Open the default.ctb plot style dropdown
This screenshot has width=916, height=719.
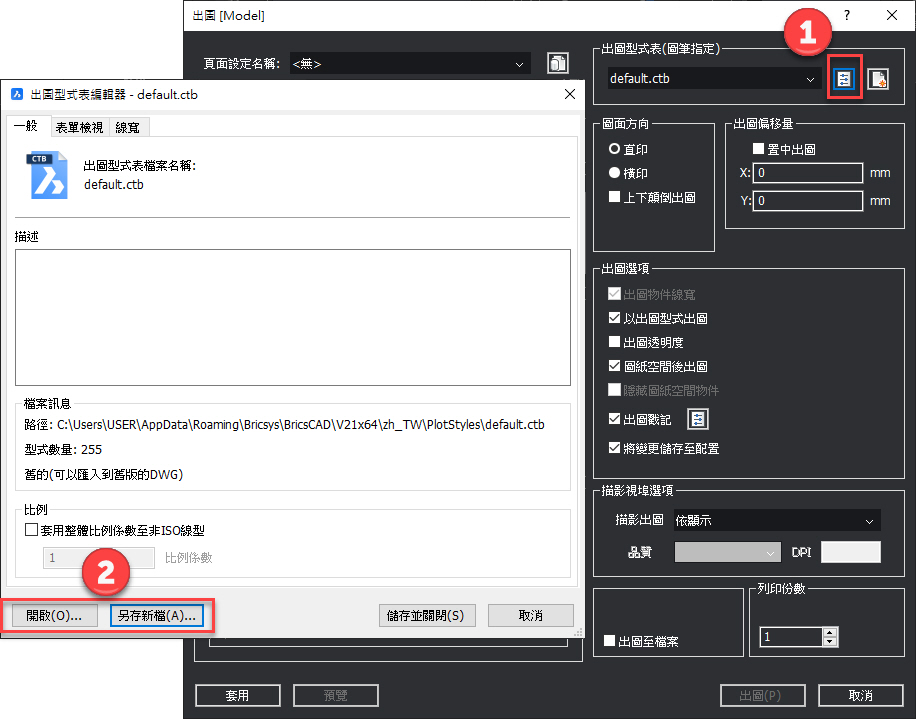714,78
